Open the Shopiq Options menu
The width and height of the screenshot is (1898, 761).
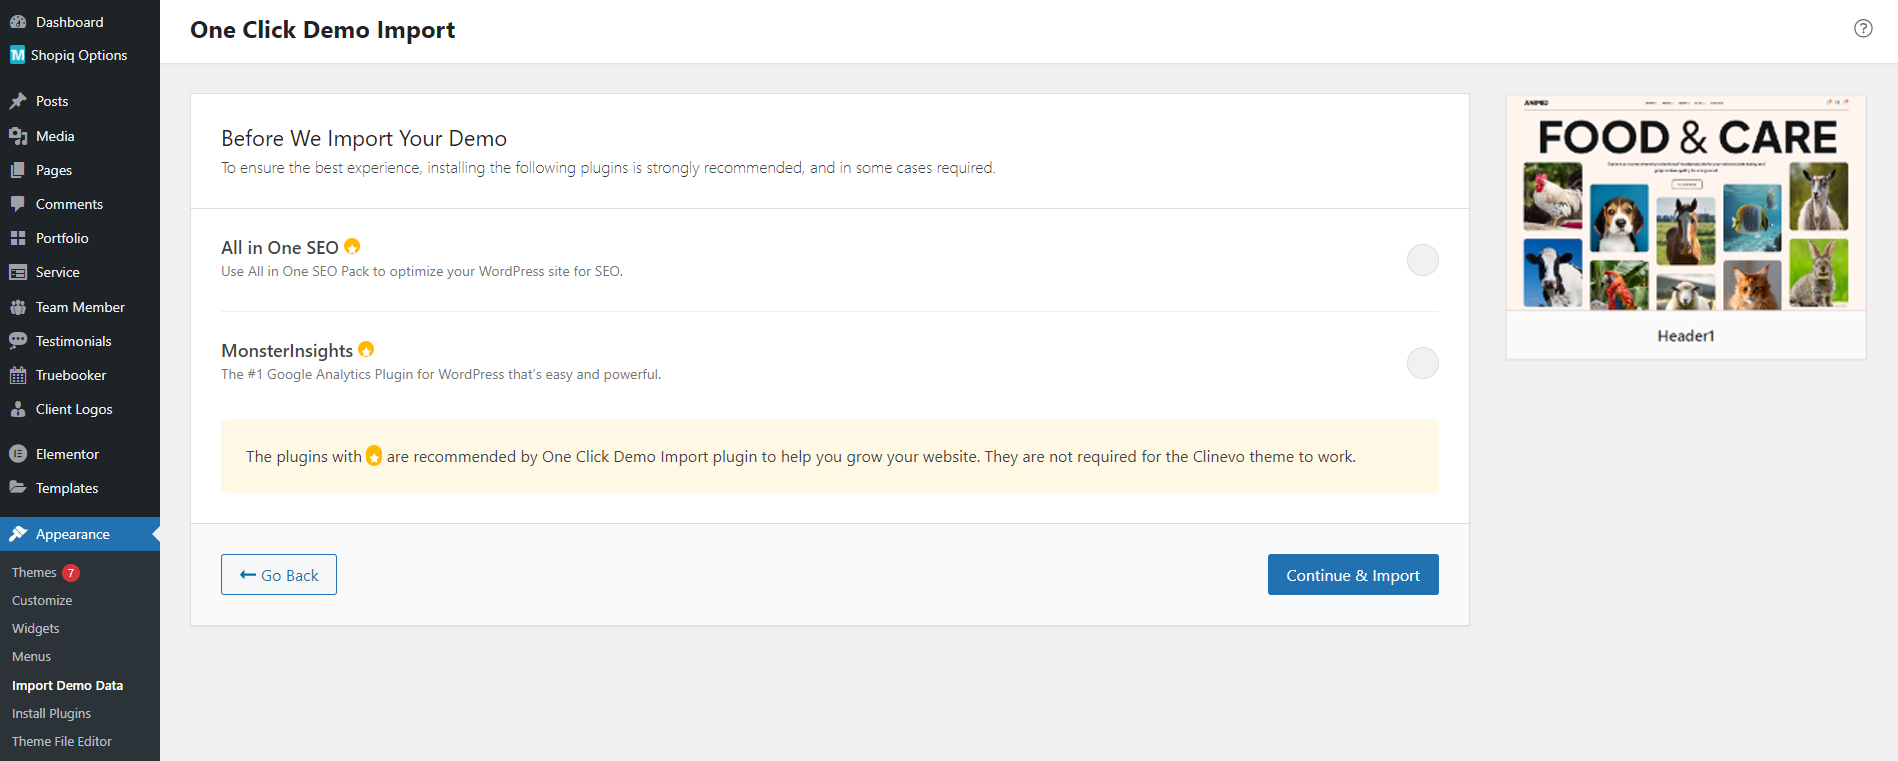[80, 55]
